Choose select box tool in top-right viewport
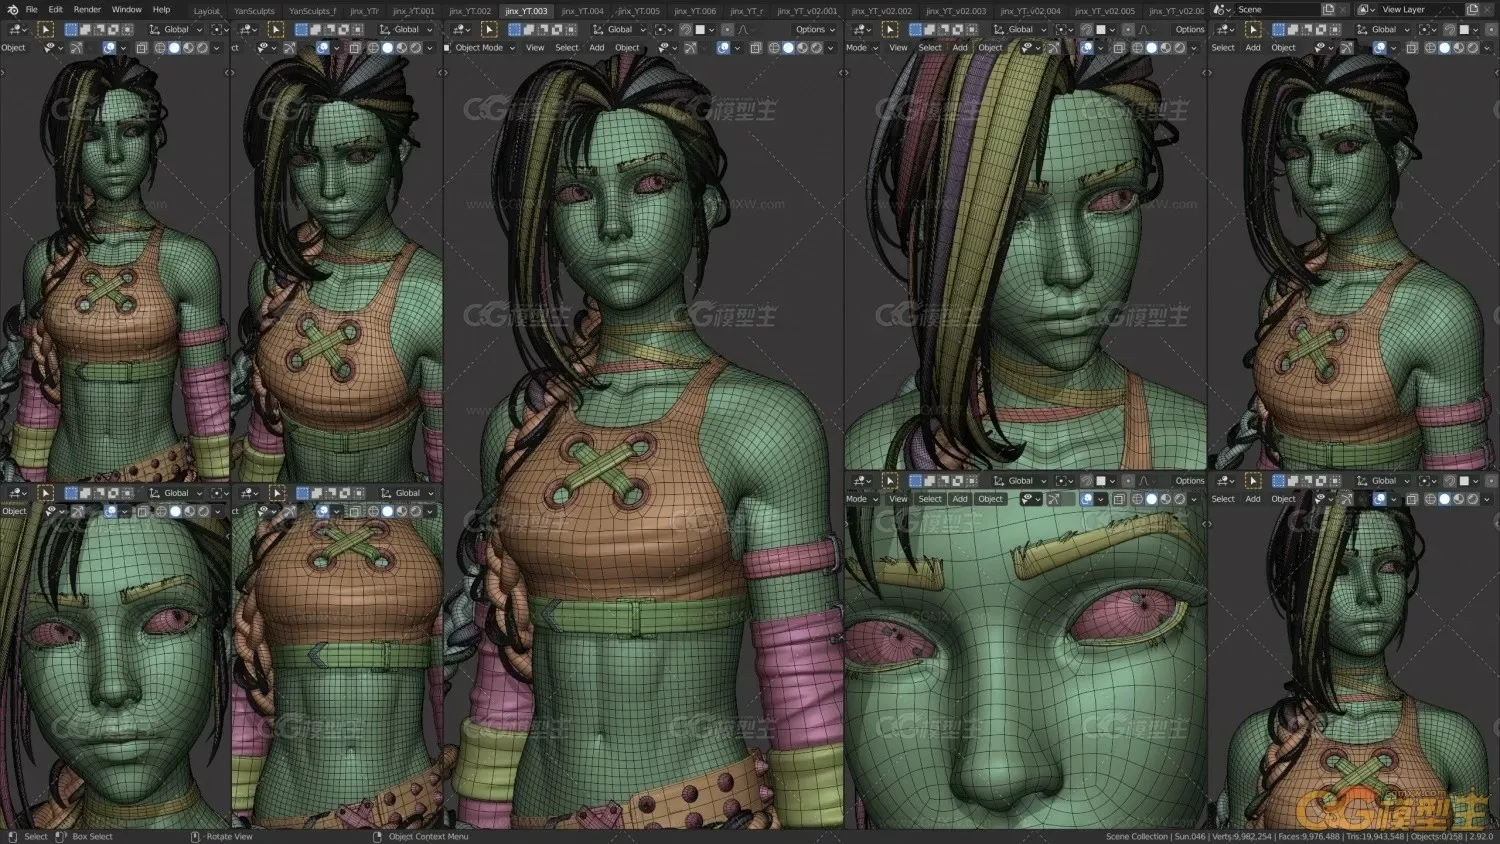Image resolution: width=1500 pixels, height=844 pixels. pos(1253,29)
